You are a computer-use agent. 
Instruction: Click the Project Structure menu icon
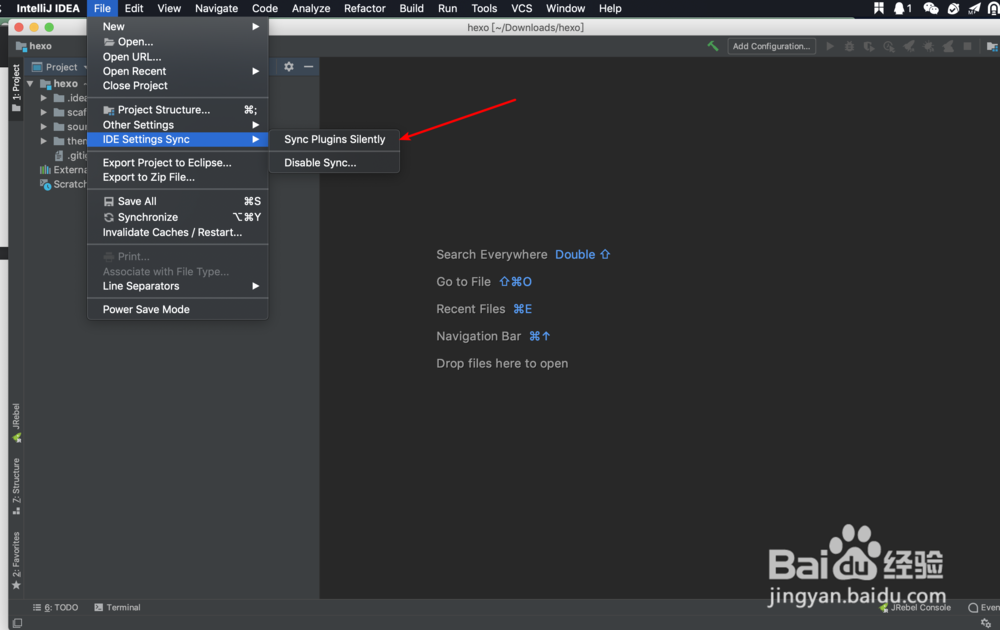coord(109,110)
